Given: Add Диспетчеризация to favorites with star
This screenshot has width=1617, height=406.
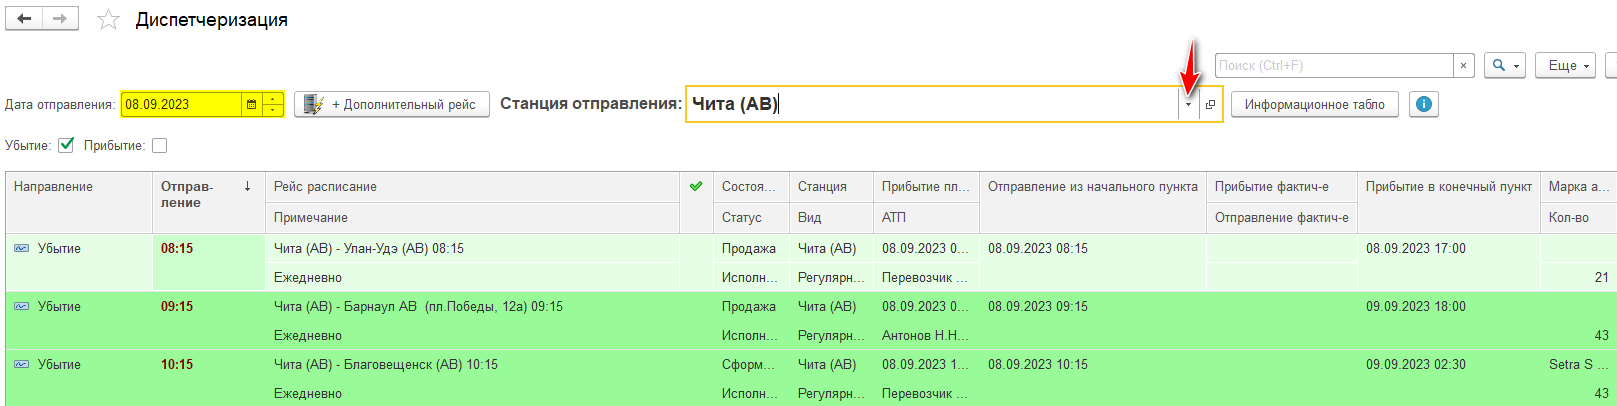Looking at the screenshot, I should [108, 20].
